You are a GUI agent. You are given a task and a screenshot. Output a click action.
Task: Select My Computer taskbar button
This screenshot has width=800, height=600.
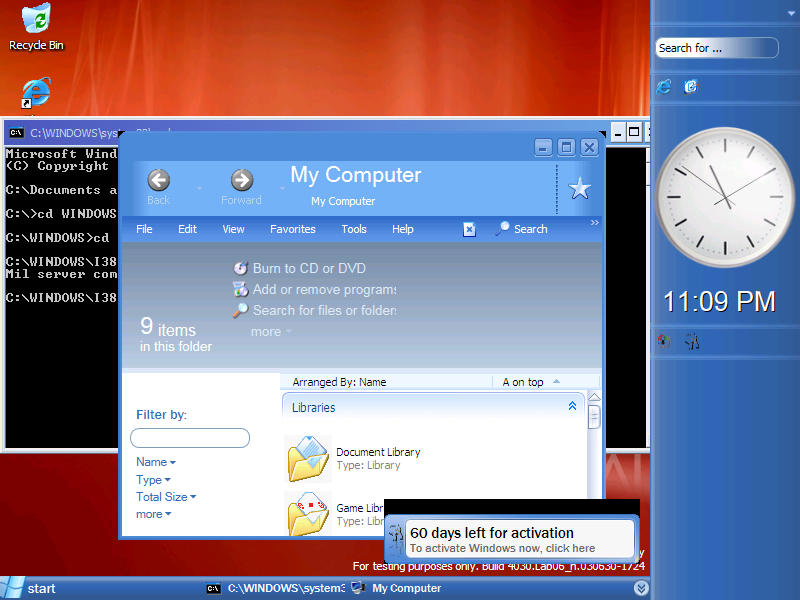pyautogui.click(x=396, y=588)
